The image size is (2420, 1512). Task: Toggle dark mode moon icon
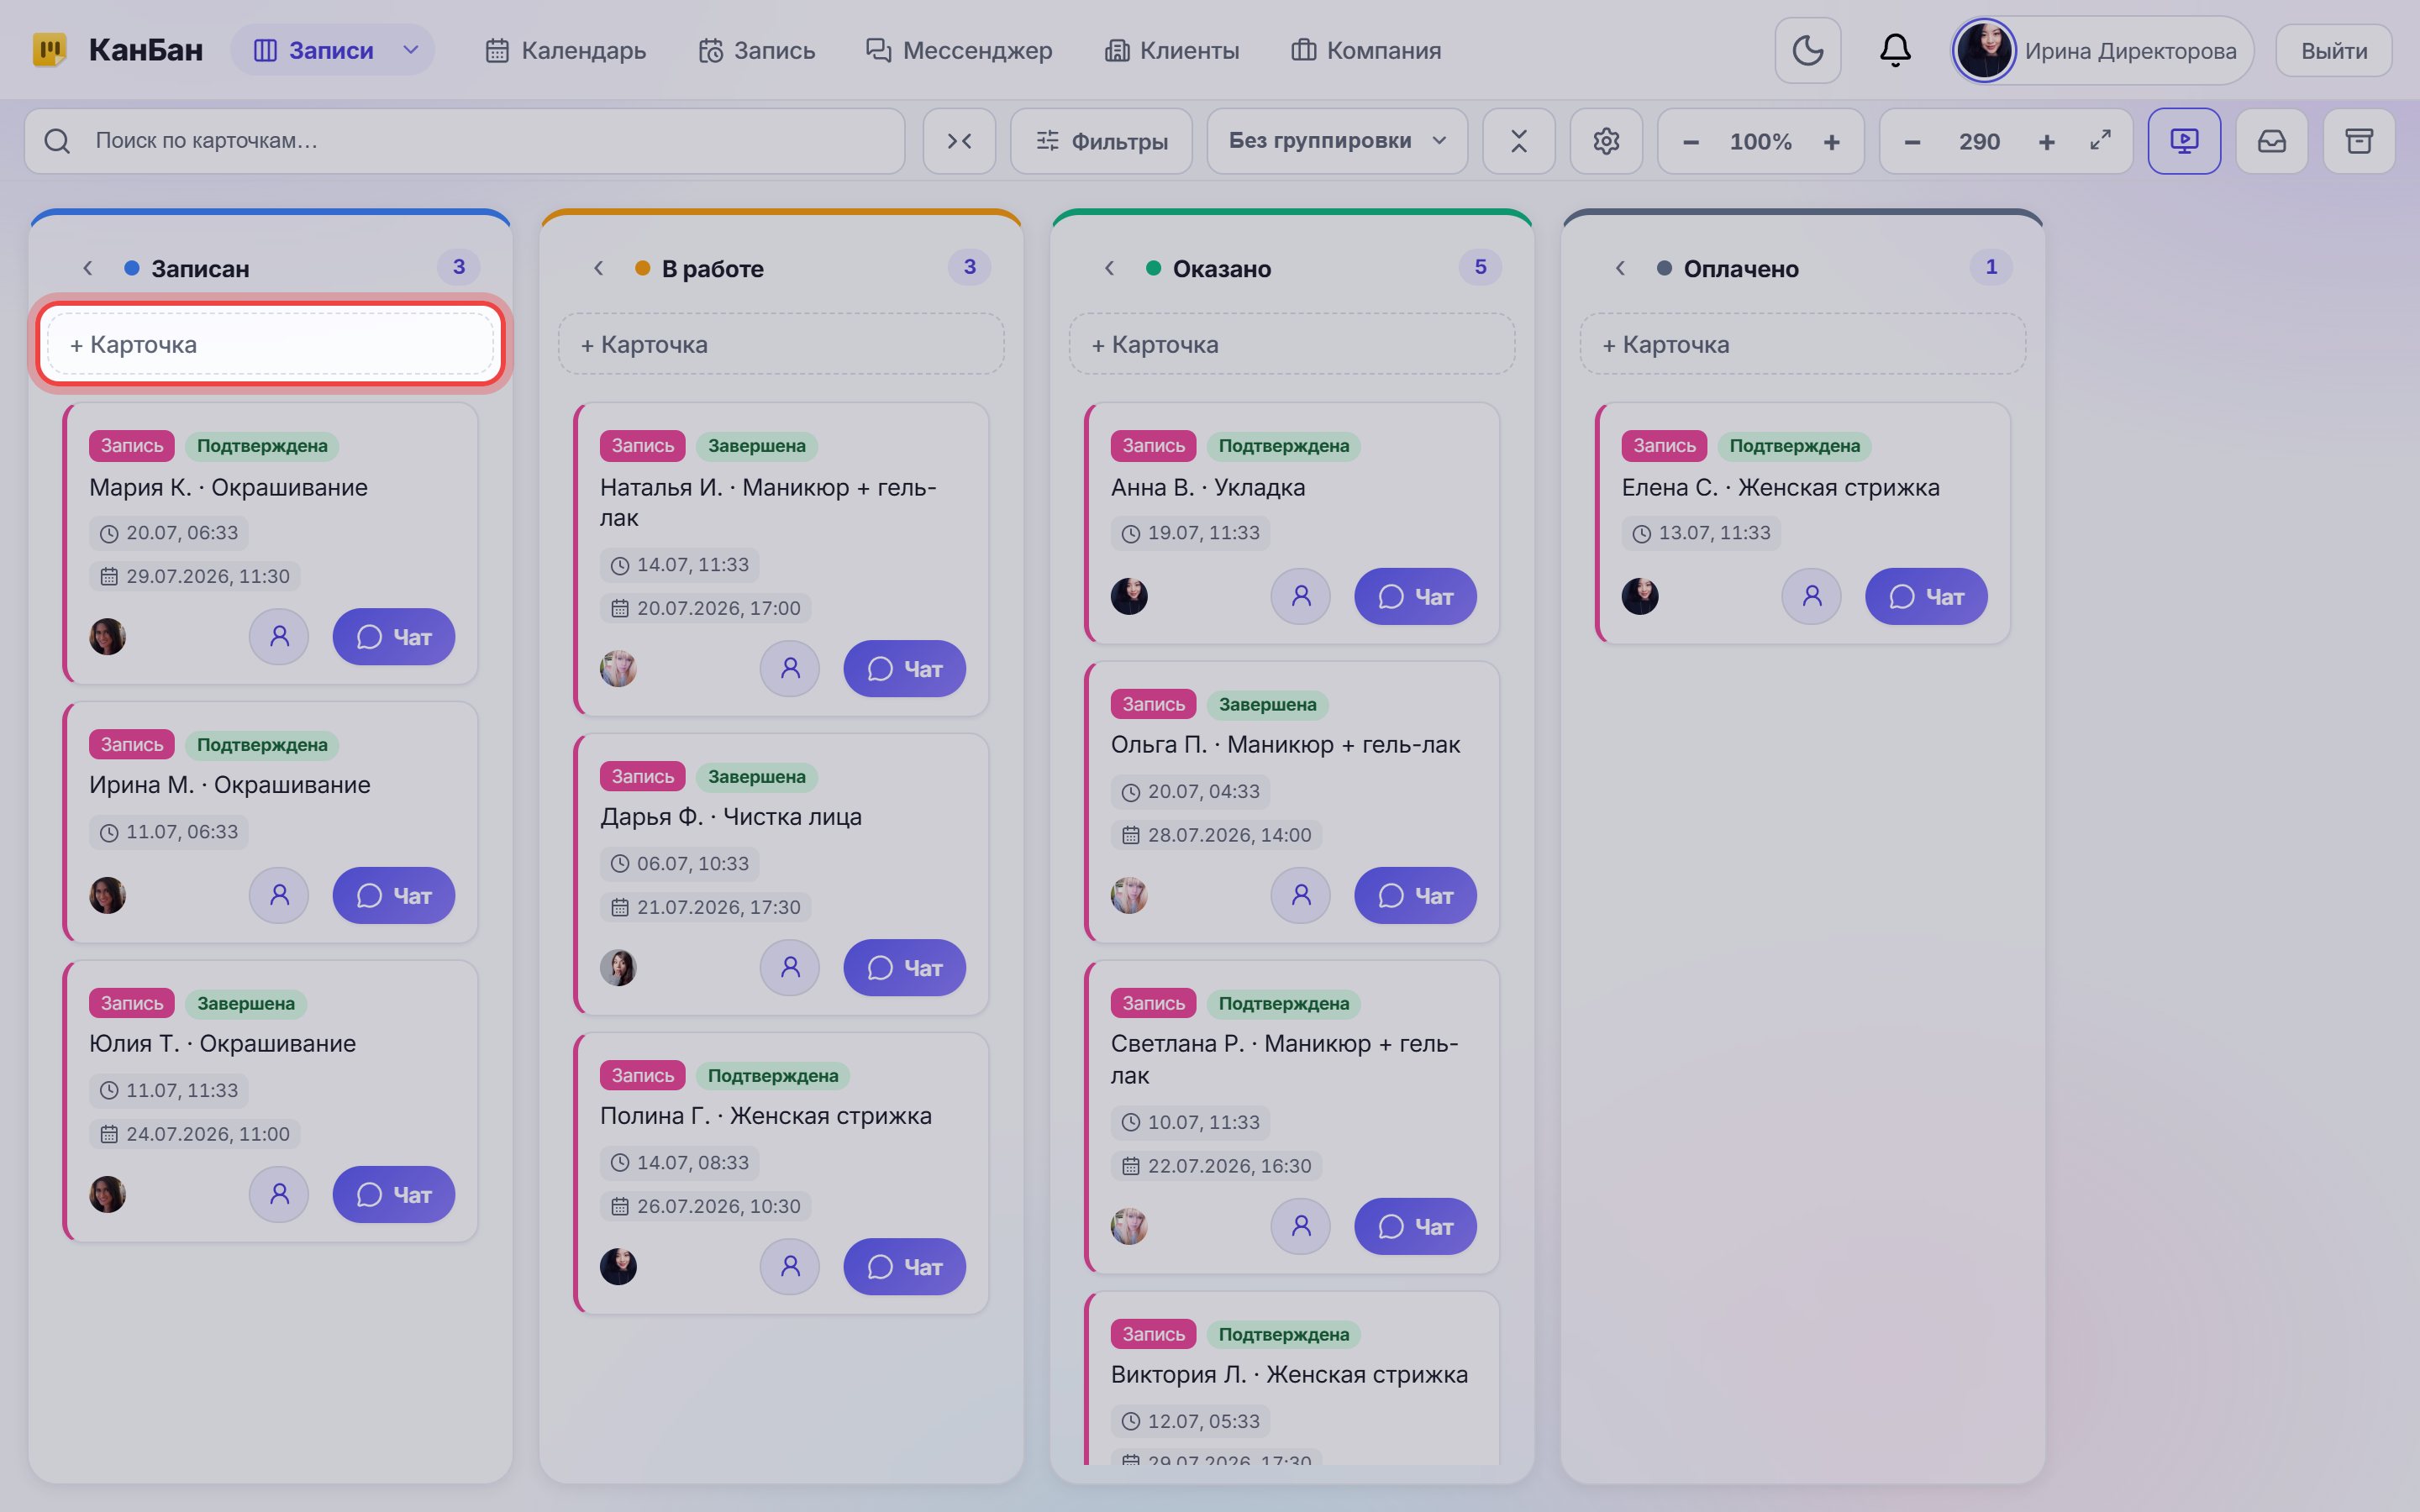1807,50
